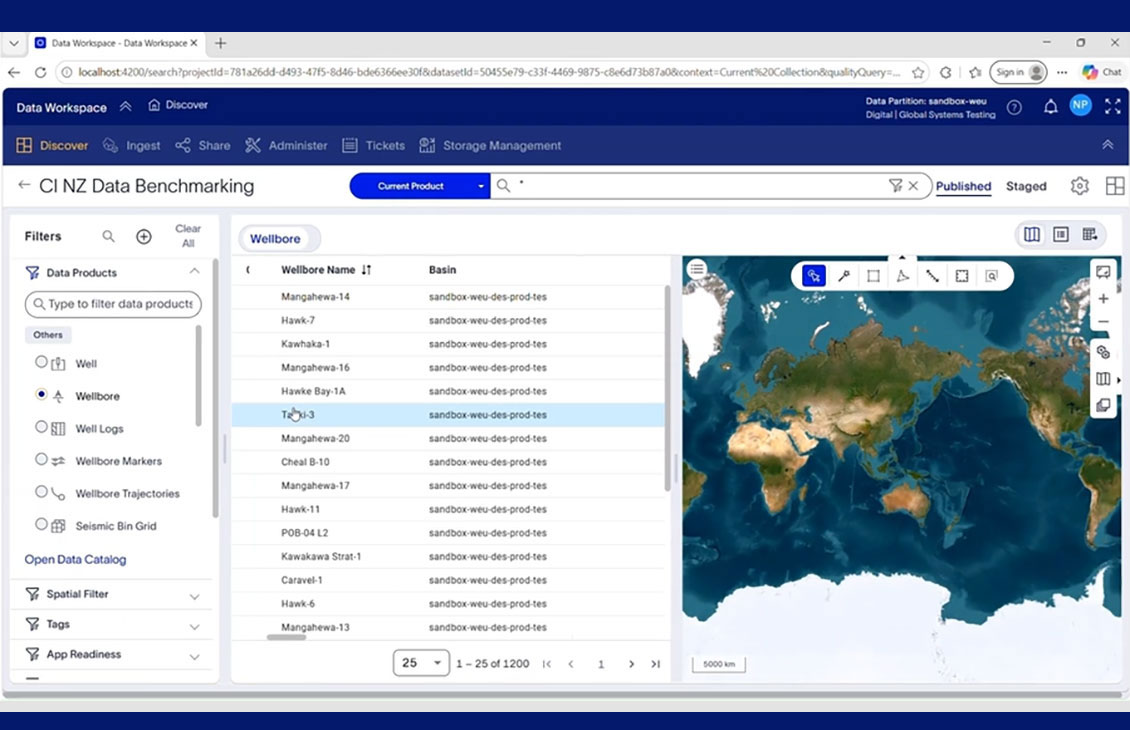Go to the Share section
Screen dimensions: 1130x730
click(x=203, y=146)
